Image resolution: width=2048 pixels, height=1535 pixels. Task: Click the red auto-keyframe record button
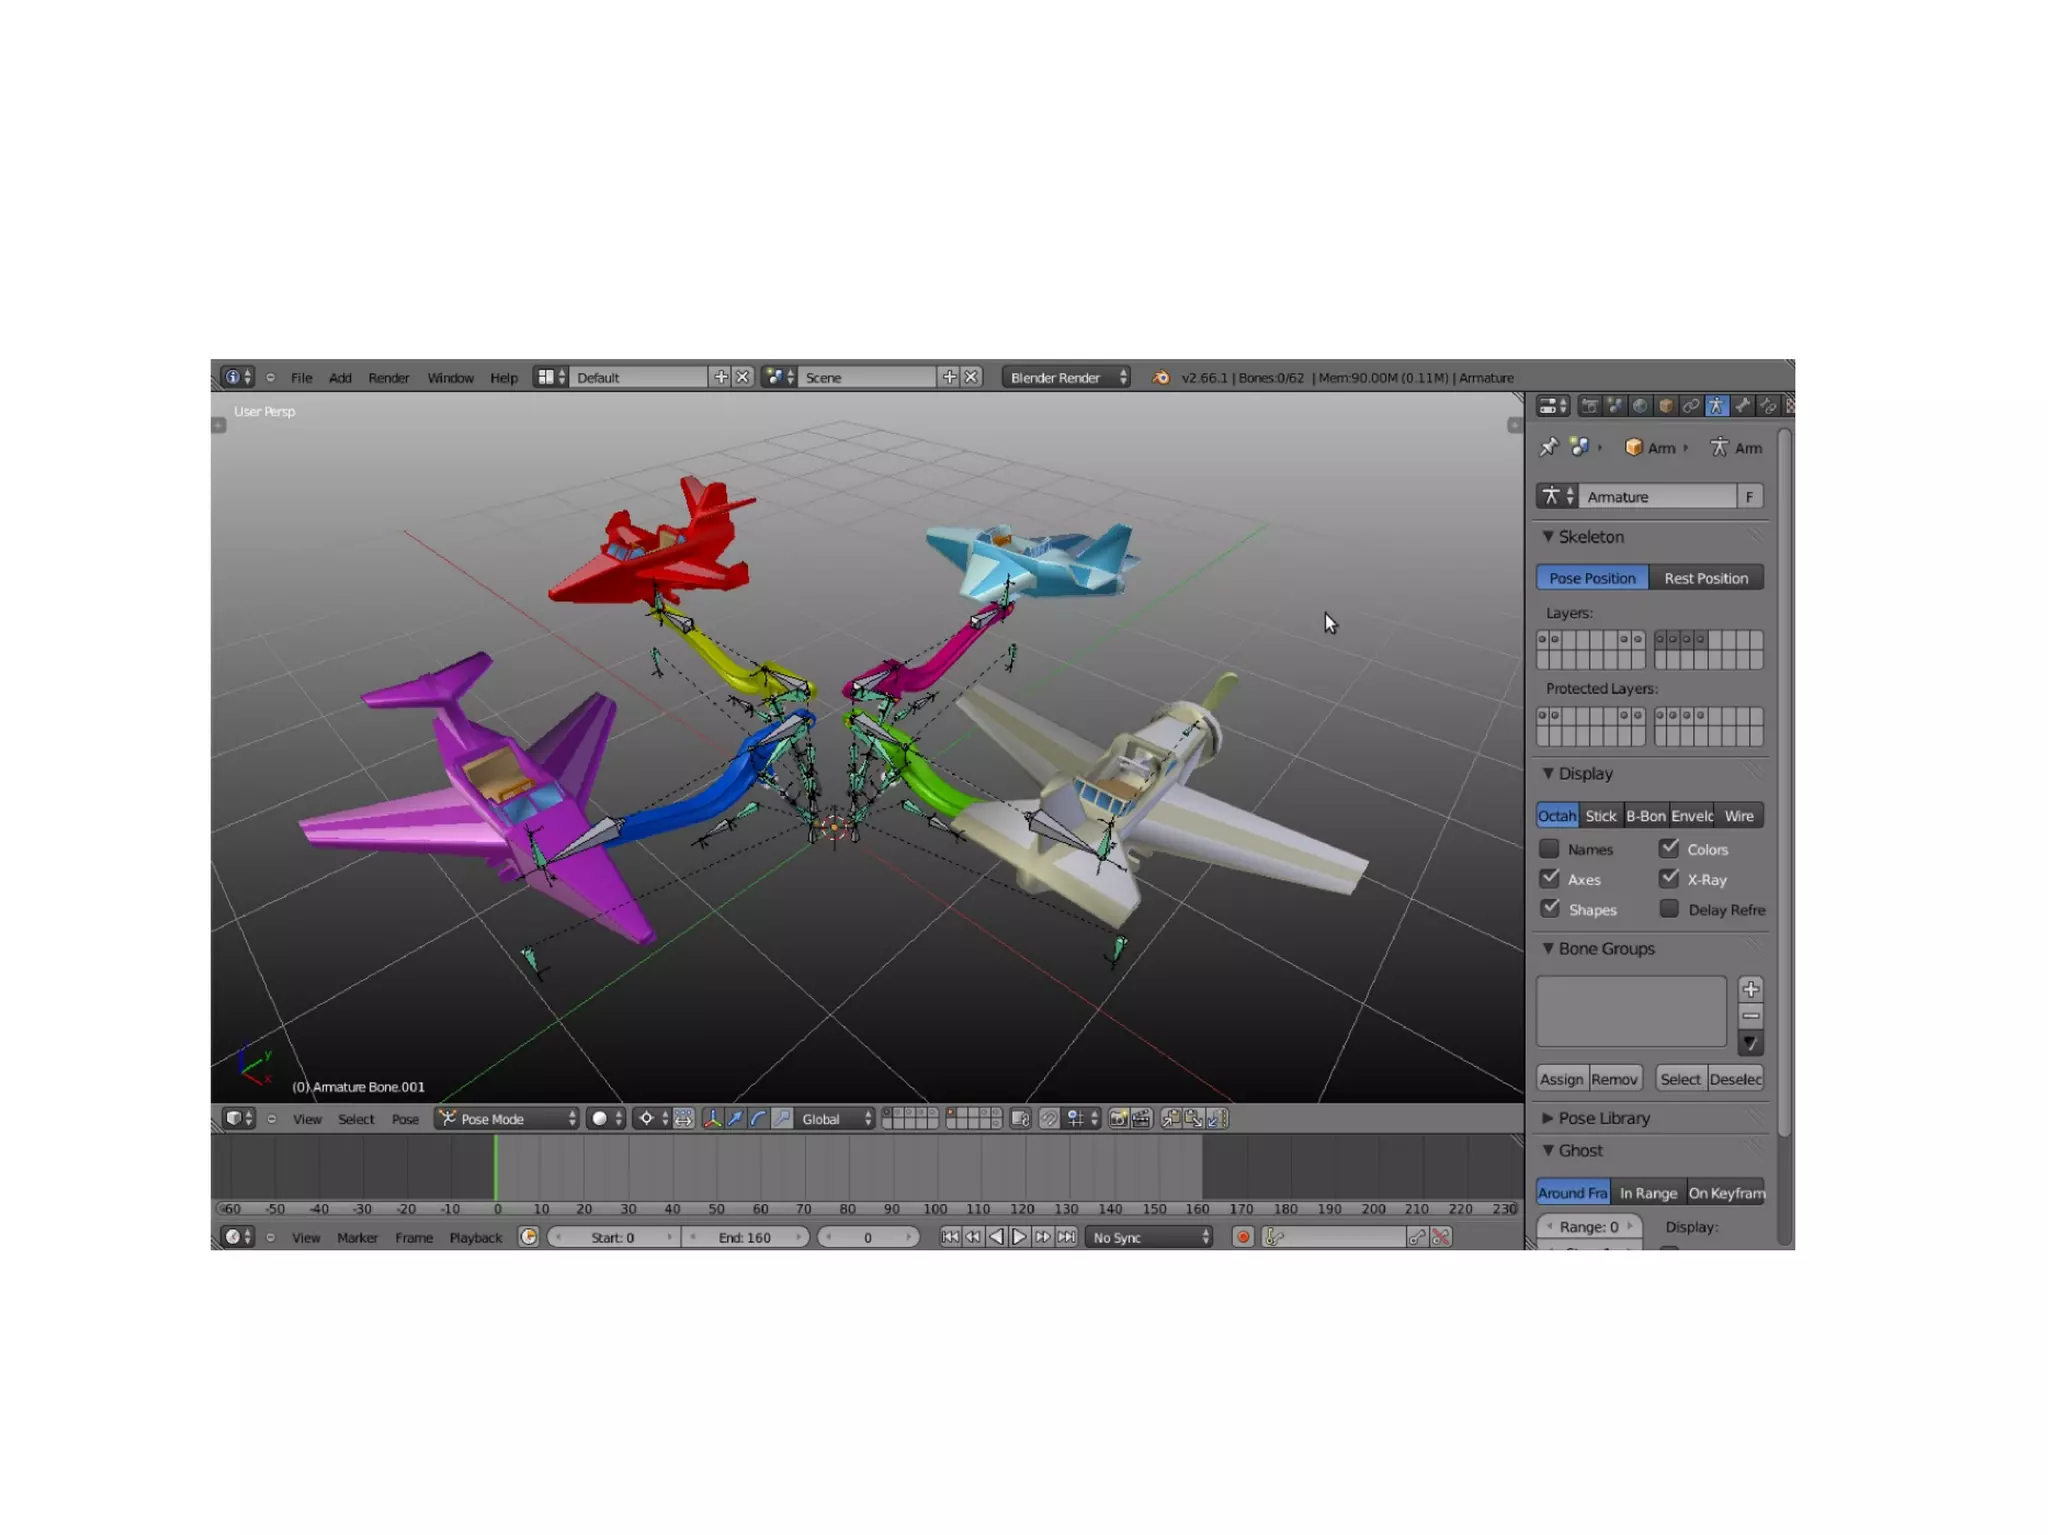1243,1237
